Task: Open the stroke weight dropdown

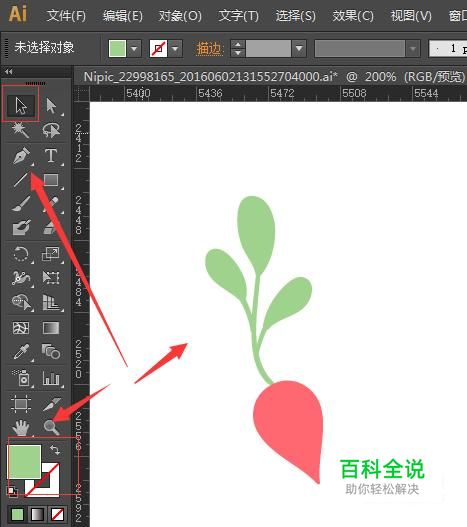Action: click(299, 49)
